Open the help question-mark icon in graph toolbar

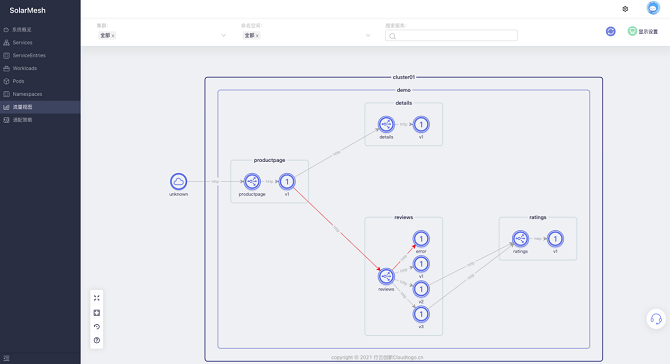97,341
